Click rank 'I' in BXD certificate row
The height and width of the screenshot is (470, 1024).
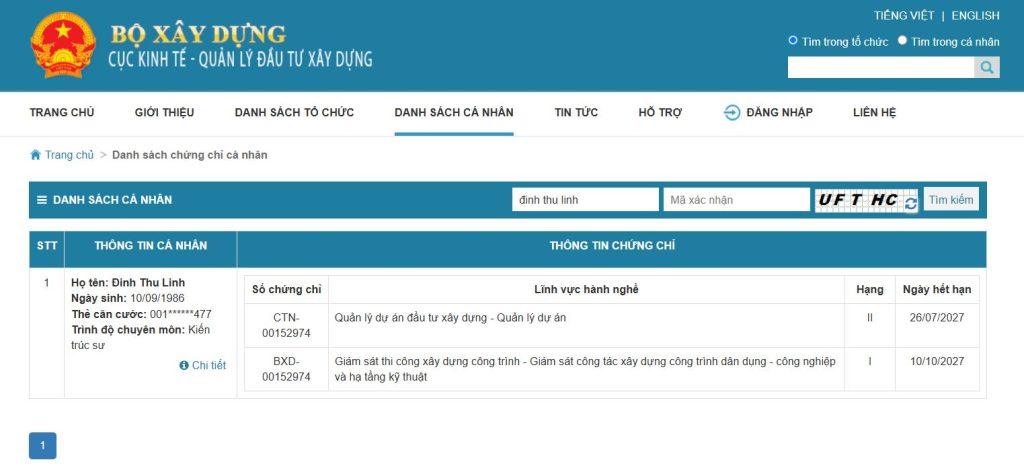coord(869,361)
